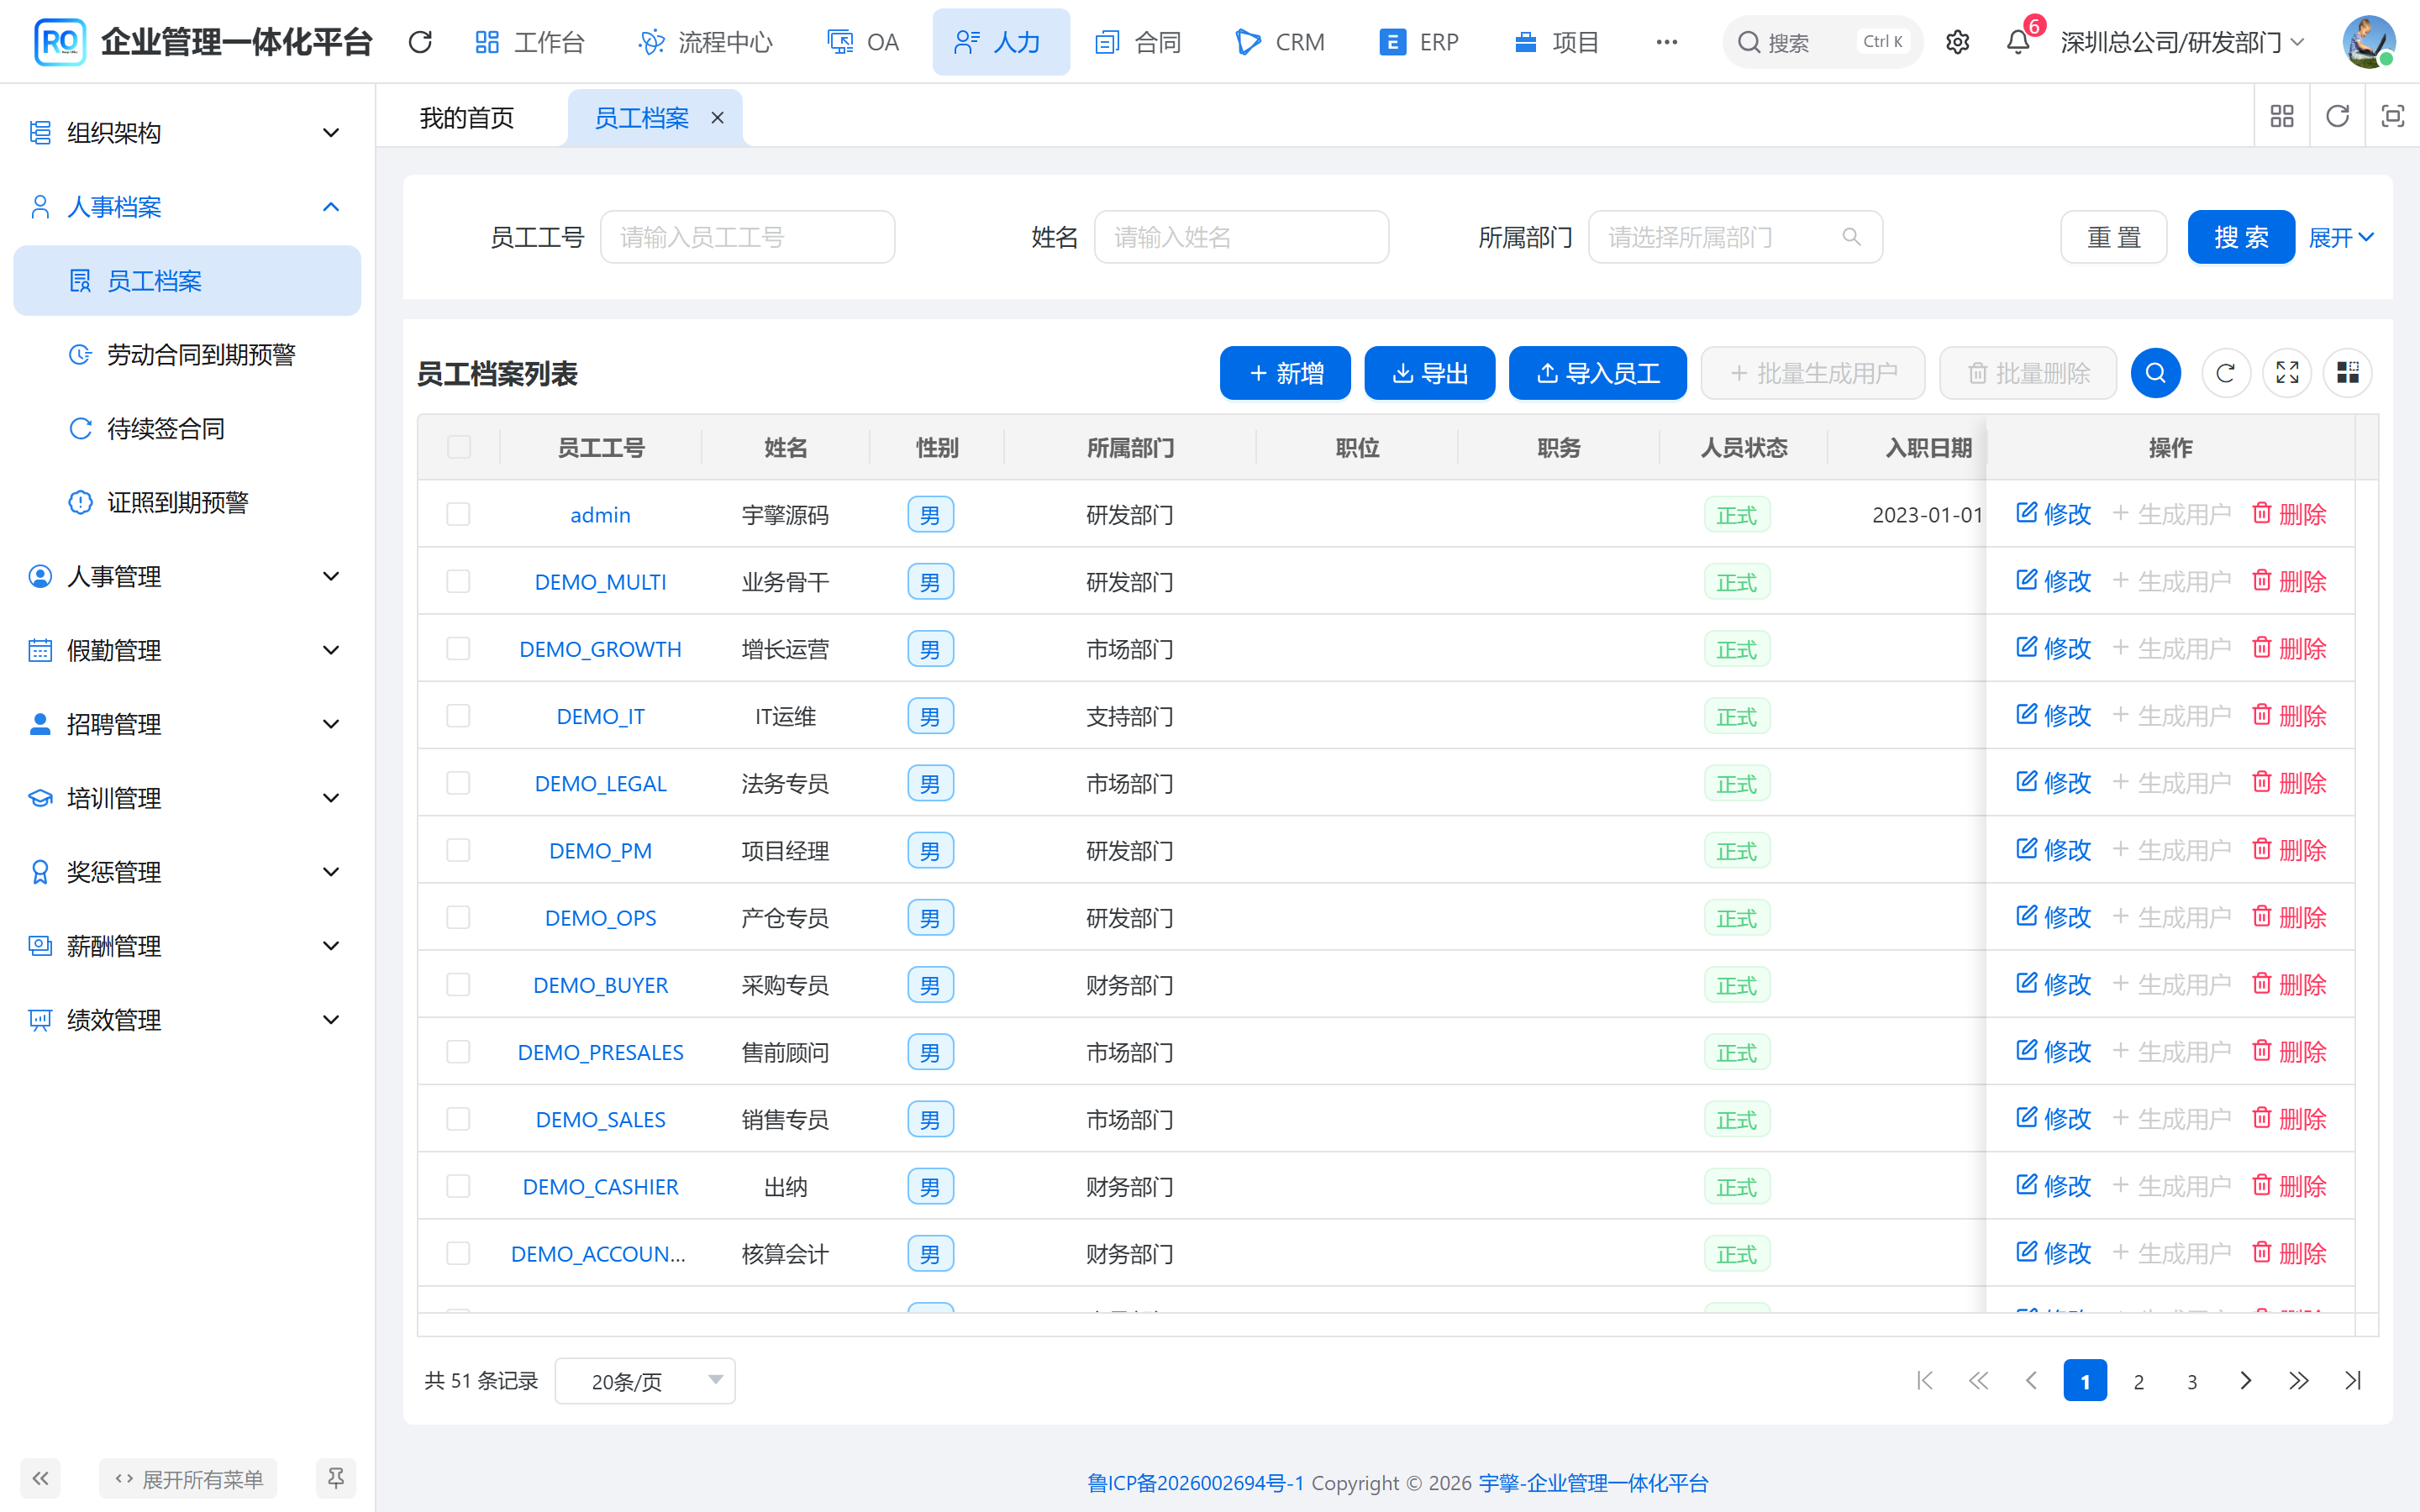Click the more modules ellipsis icon
Viewport: 2420px width, 1512px height.
1666,42
